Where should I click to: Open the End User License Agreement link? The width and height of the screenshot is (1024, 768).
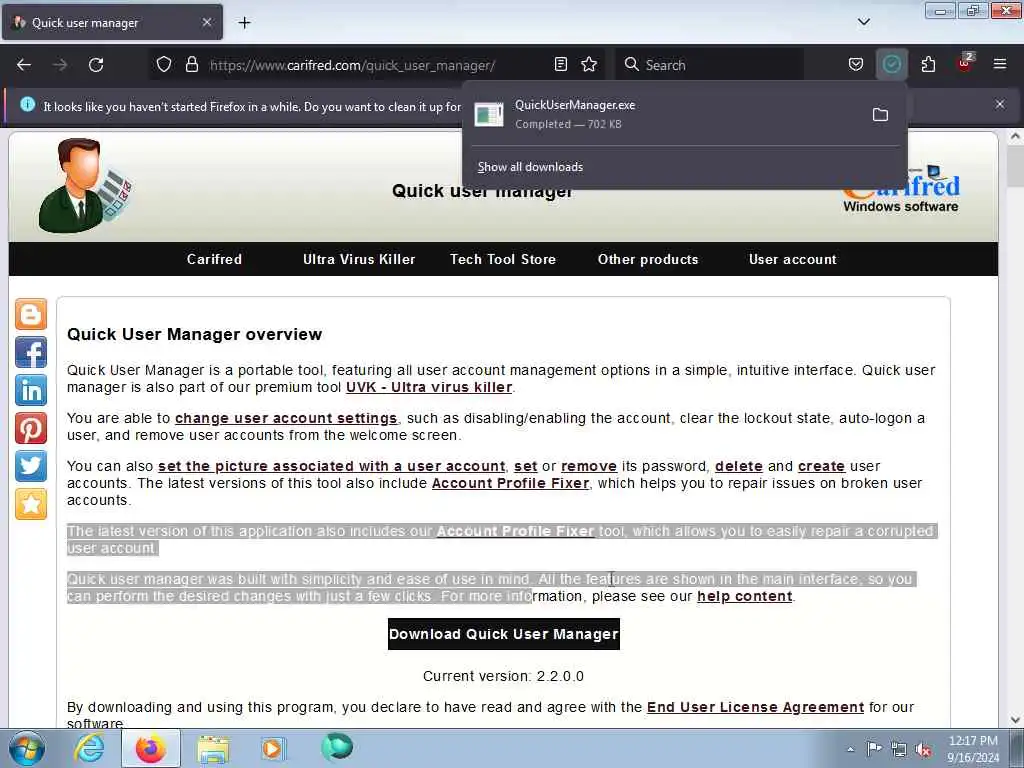756,707
